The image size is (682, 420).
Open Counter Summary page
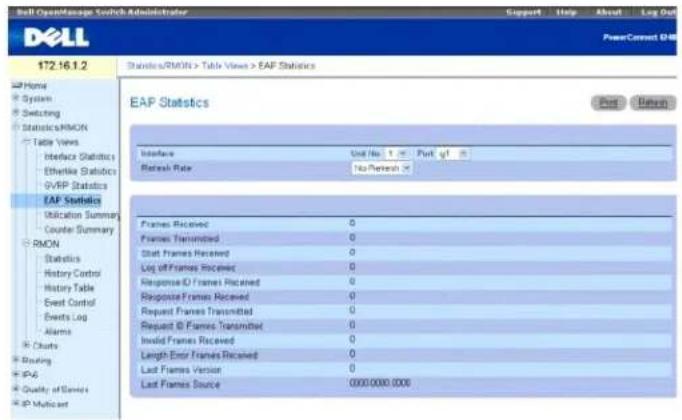click(x=79, y=230)
